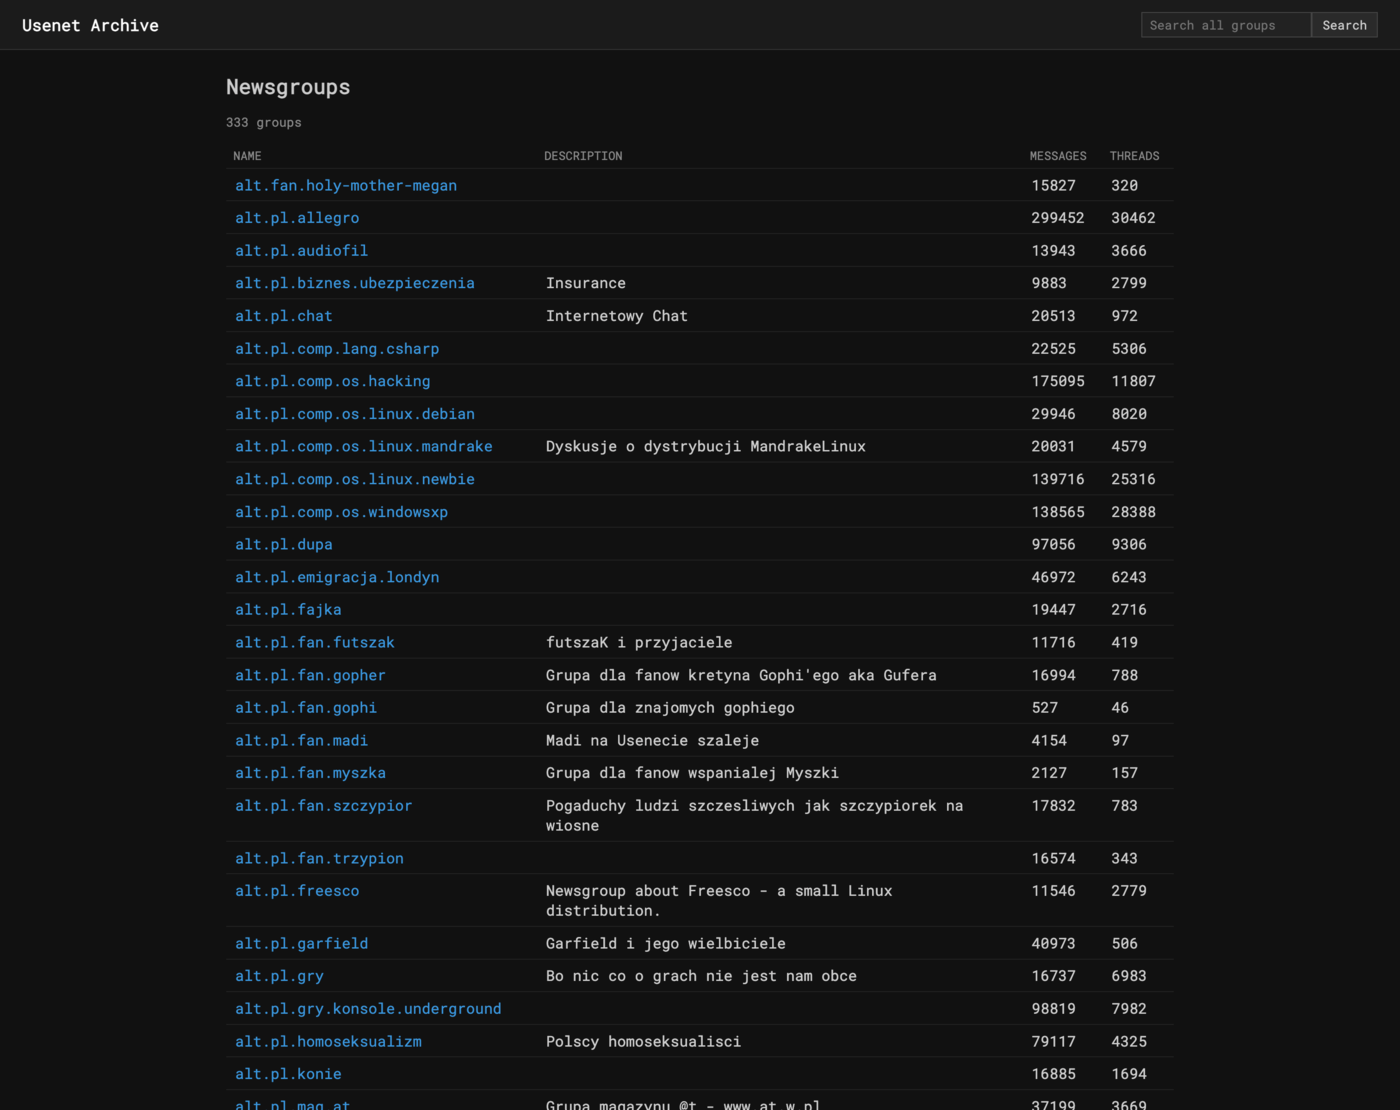Click thread count 11807 for alt.pl.comp.os.hacking
The width and height of the screenshot is (1400, 1110).
pos(1133,381)
